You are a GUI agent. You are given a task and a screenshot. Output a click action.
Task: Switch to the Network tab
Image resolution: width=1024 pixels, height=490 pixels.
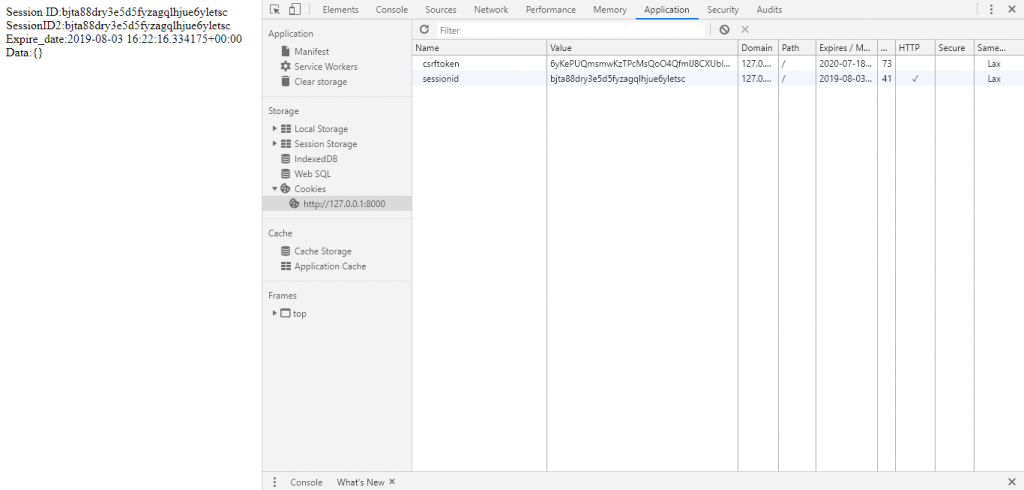pos(491,10)
